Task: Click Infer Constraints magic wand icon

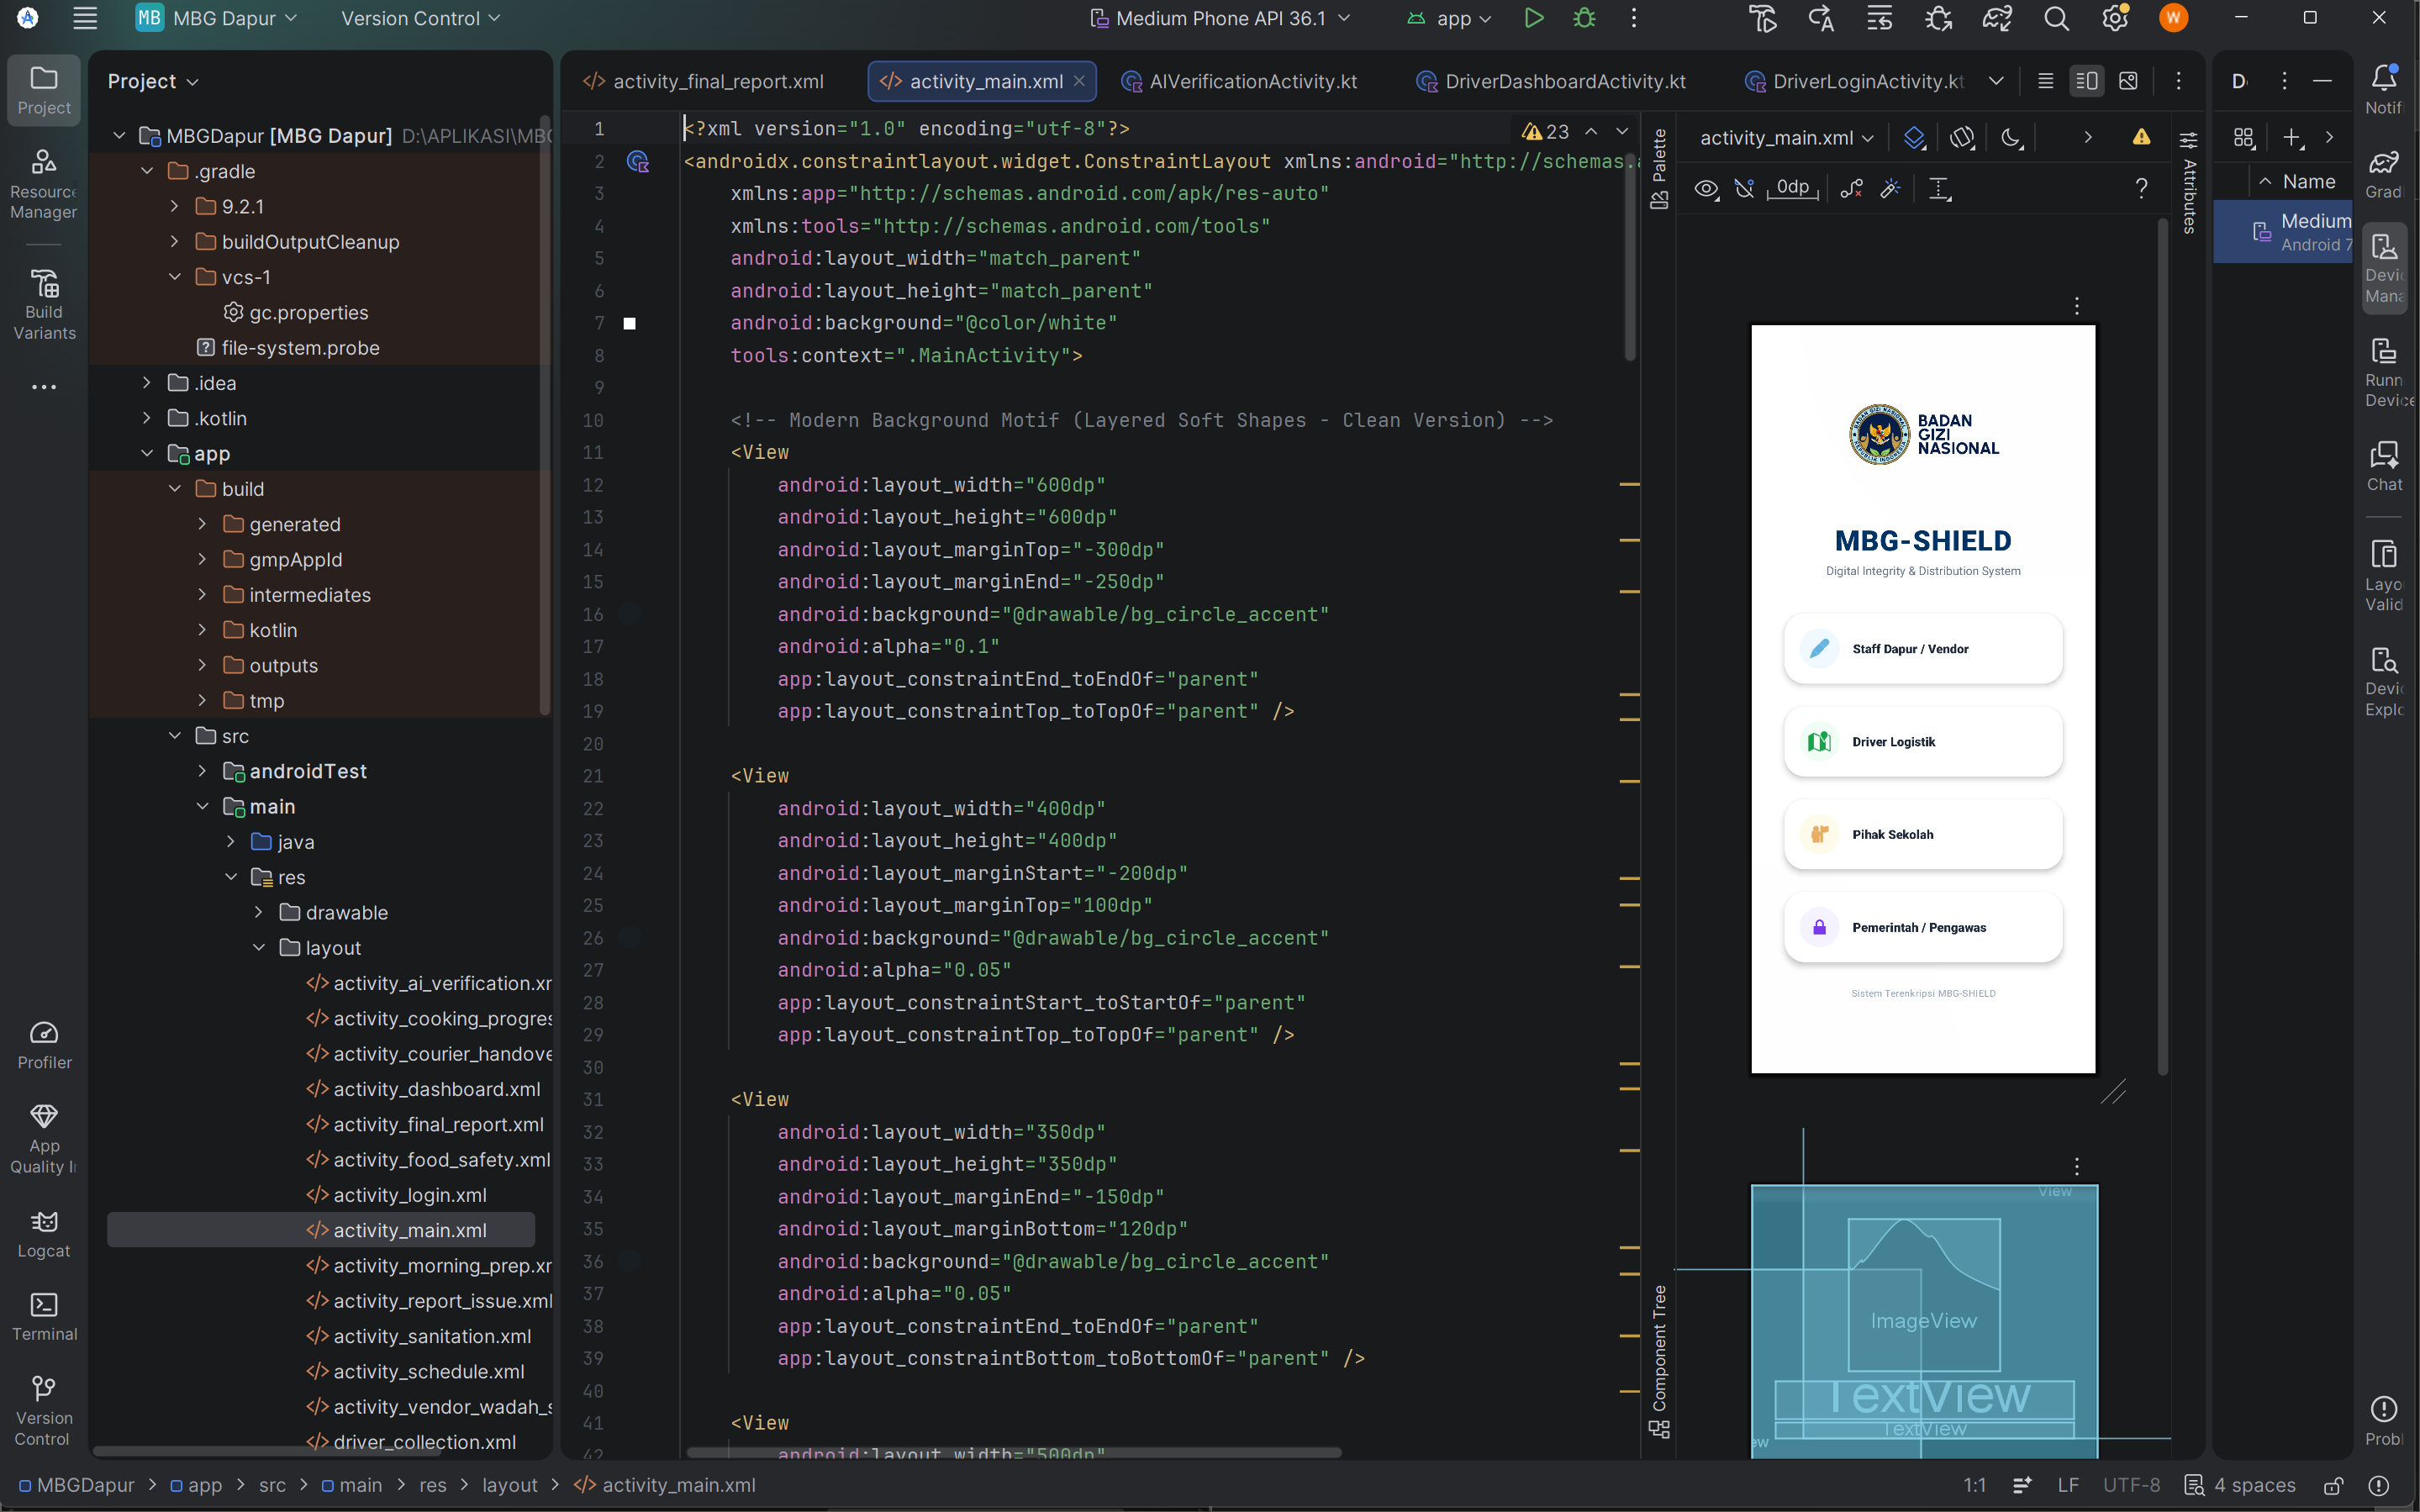Action: (x=1890, y=188)
